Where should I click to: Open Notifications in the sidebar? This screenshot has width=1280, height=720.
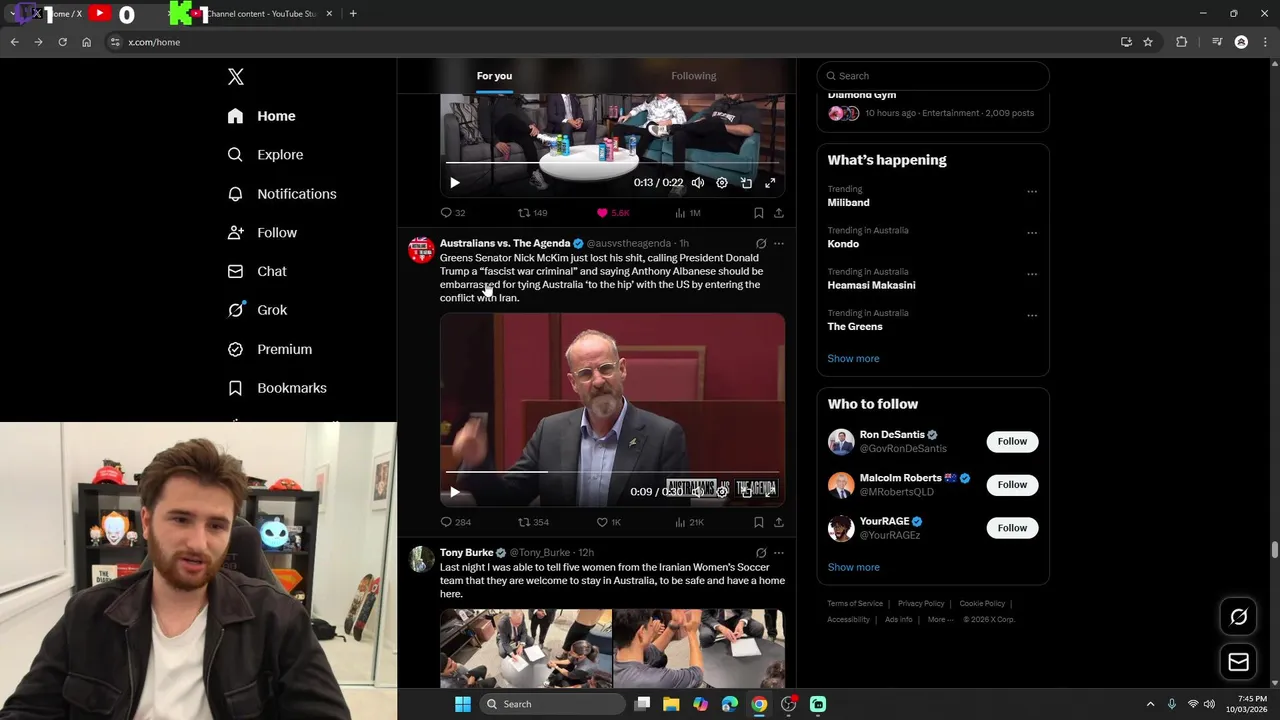point(281,194)
